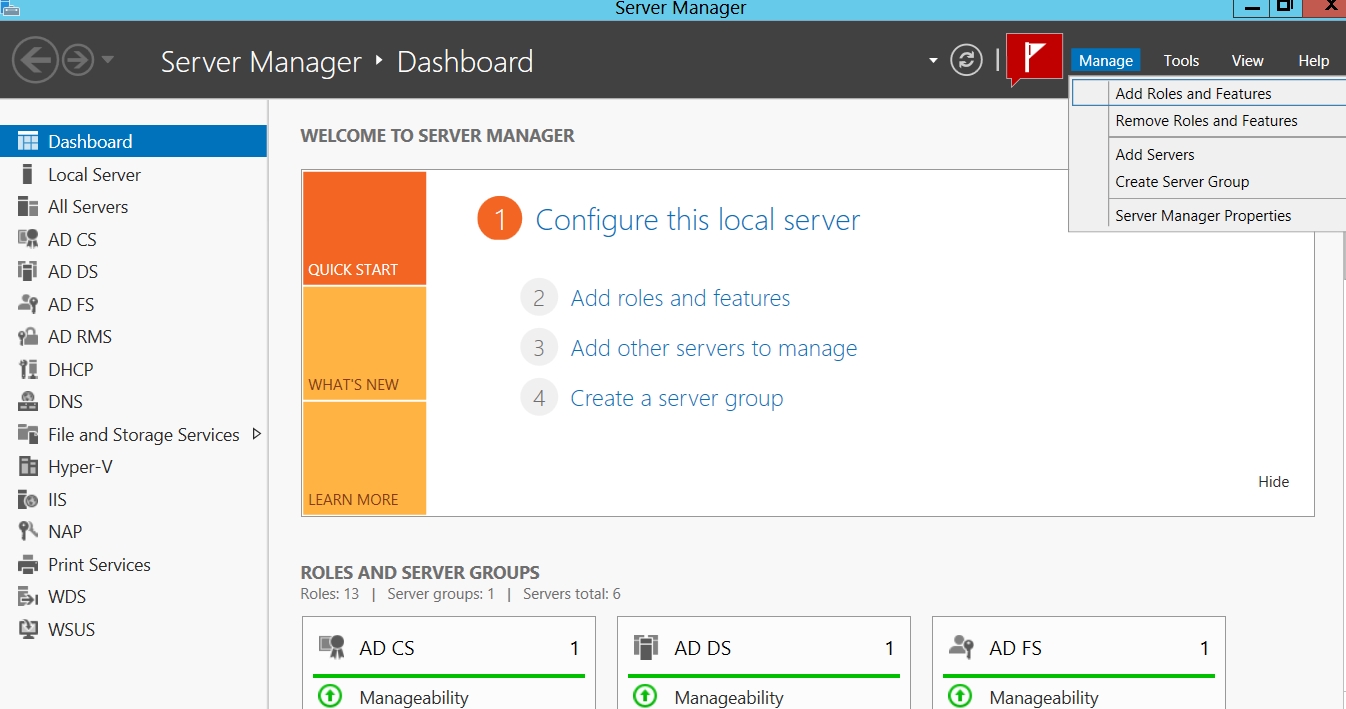This screenshot has width=1346, height=709.
Task: Select the Hyper-V sidebar icon
Action: pyautogui.click(x=28, y=467)
